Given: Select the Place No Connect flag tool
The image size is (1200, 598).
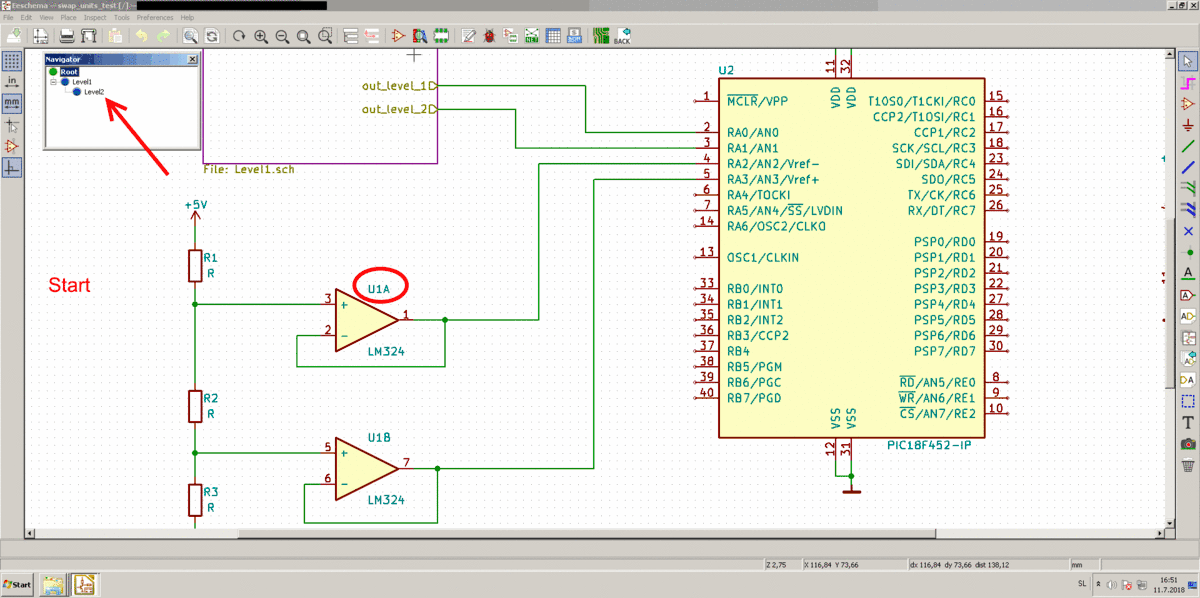Looking at the screenshot, I should pos(1188,231).
